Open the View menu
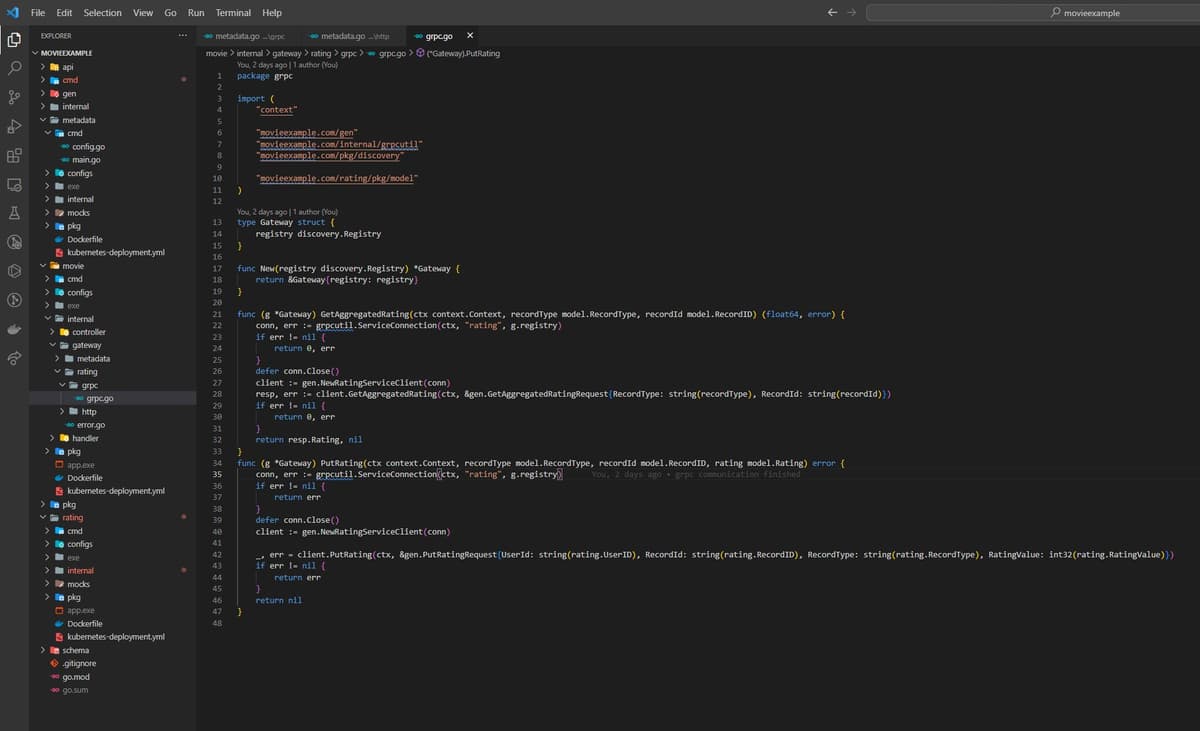Viewport: 1200px width, 731px height. [143, 13]
